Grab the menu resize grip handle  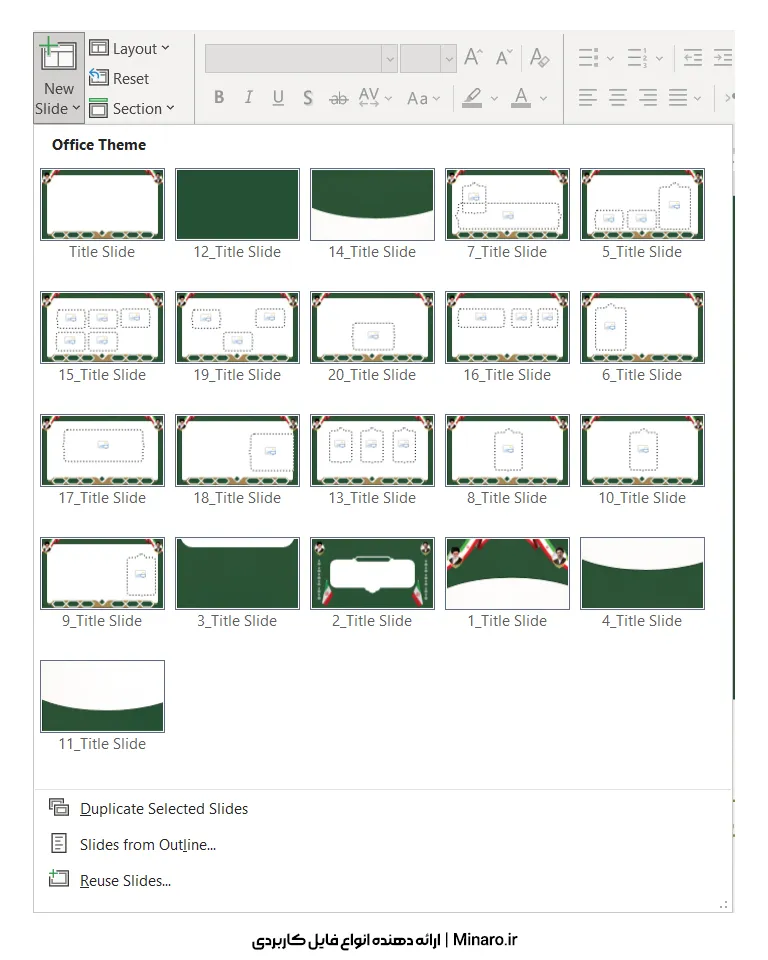[x=724, y=904]
